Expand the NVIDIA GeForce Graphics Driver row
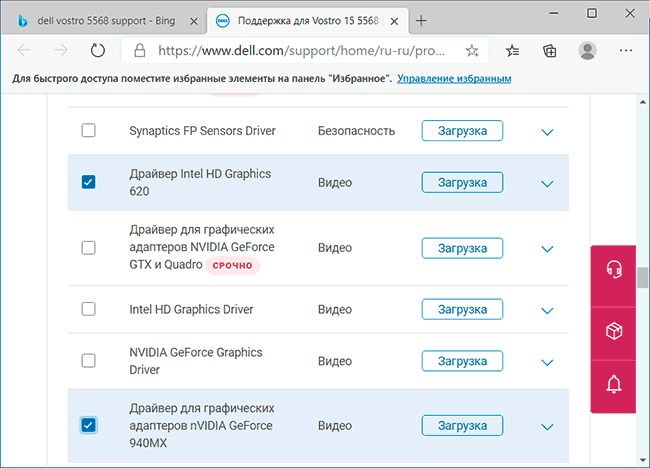 [547, 363]
